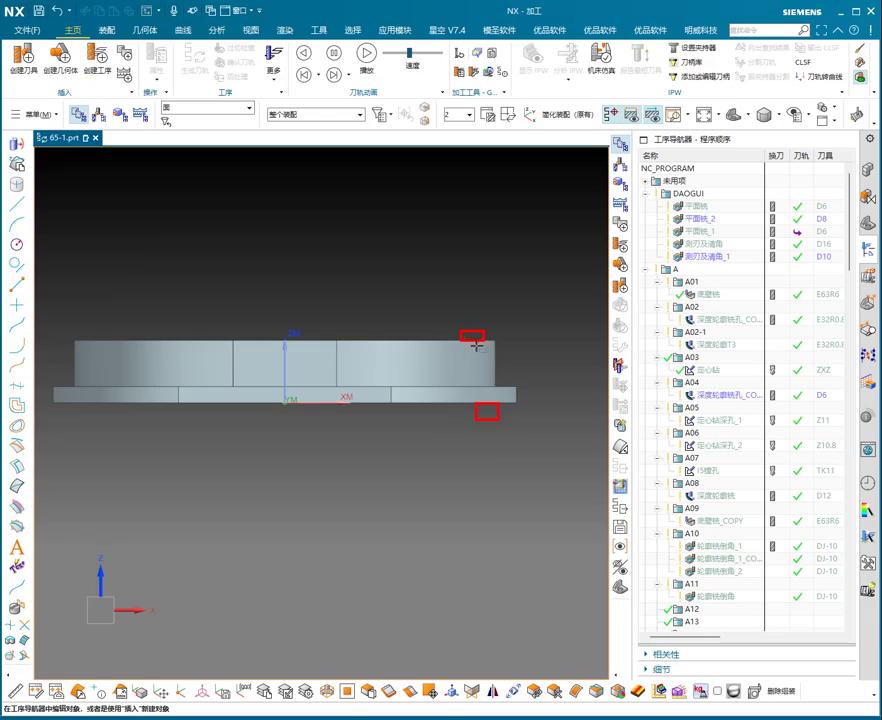Click the Create Geometry (创建几何体) icon
The height and width of the screenshot is (720, 882).
60,54
